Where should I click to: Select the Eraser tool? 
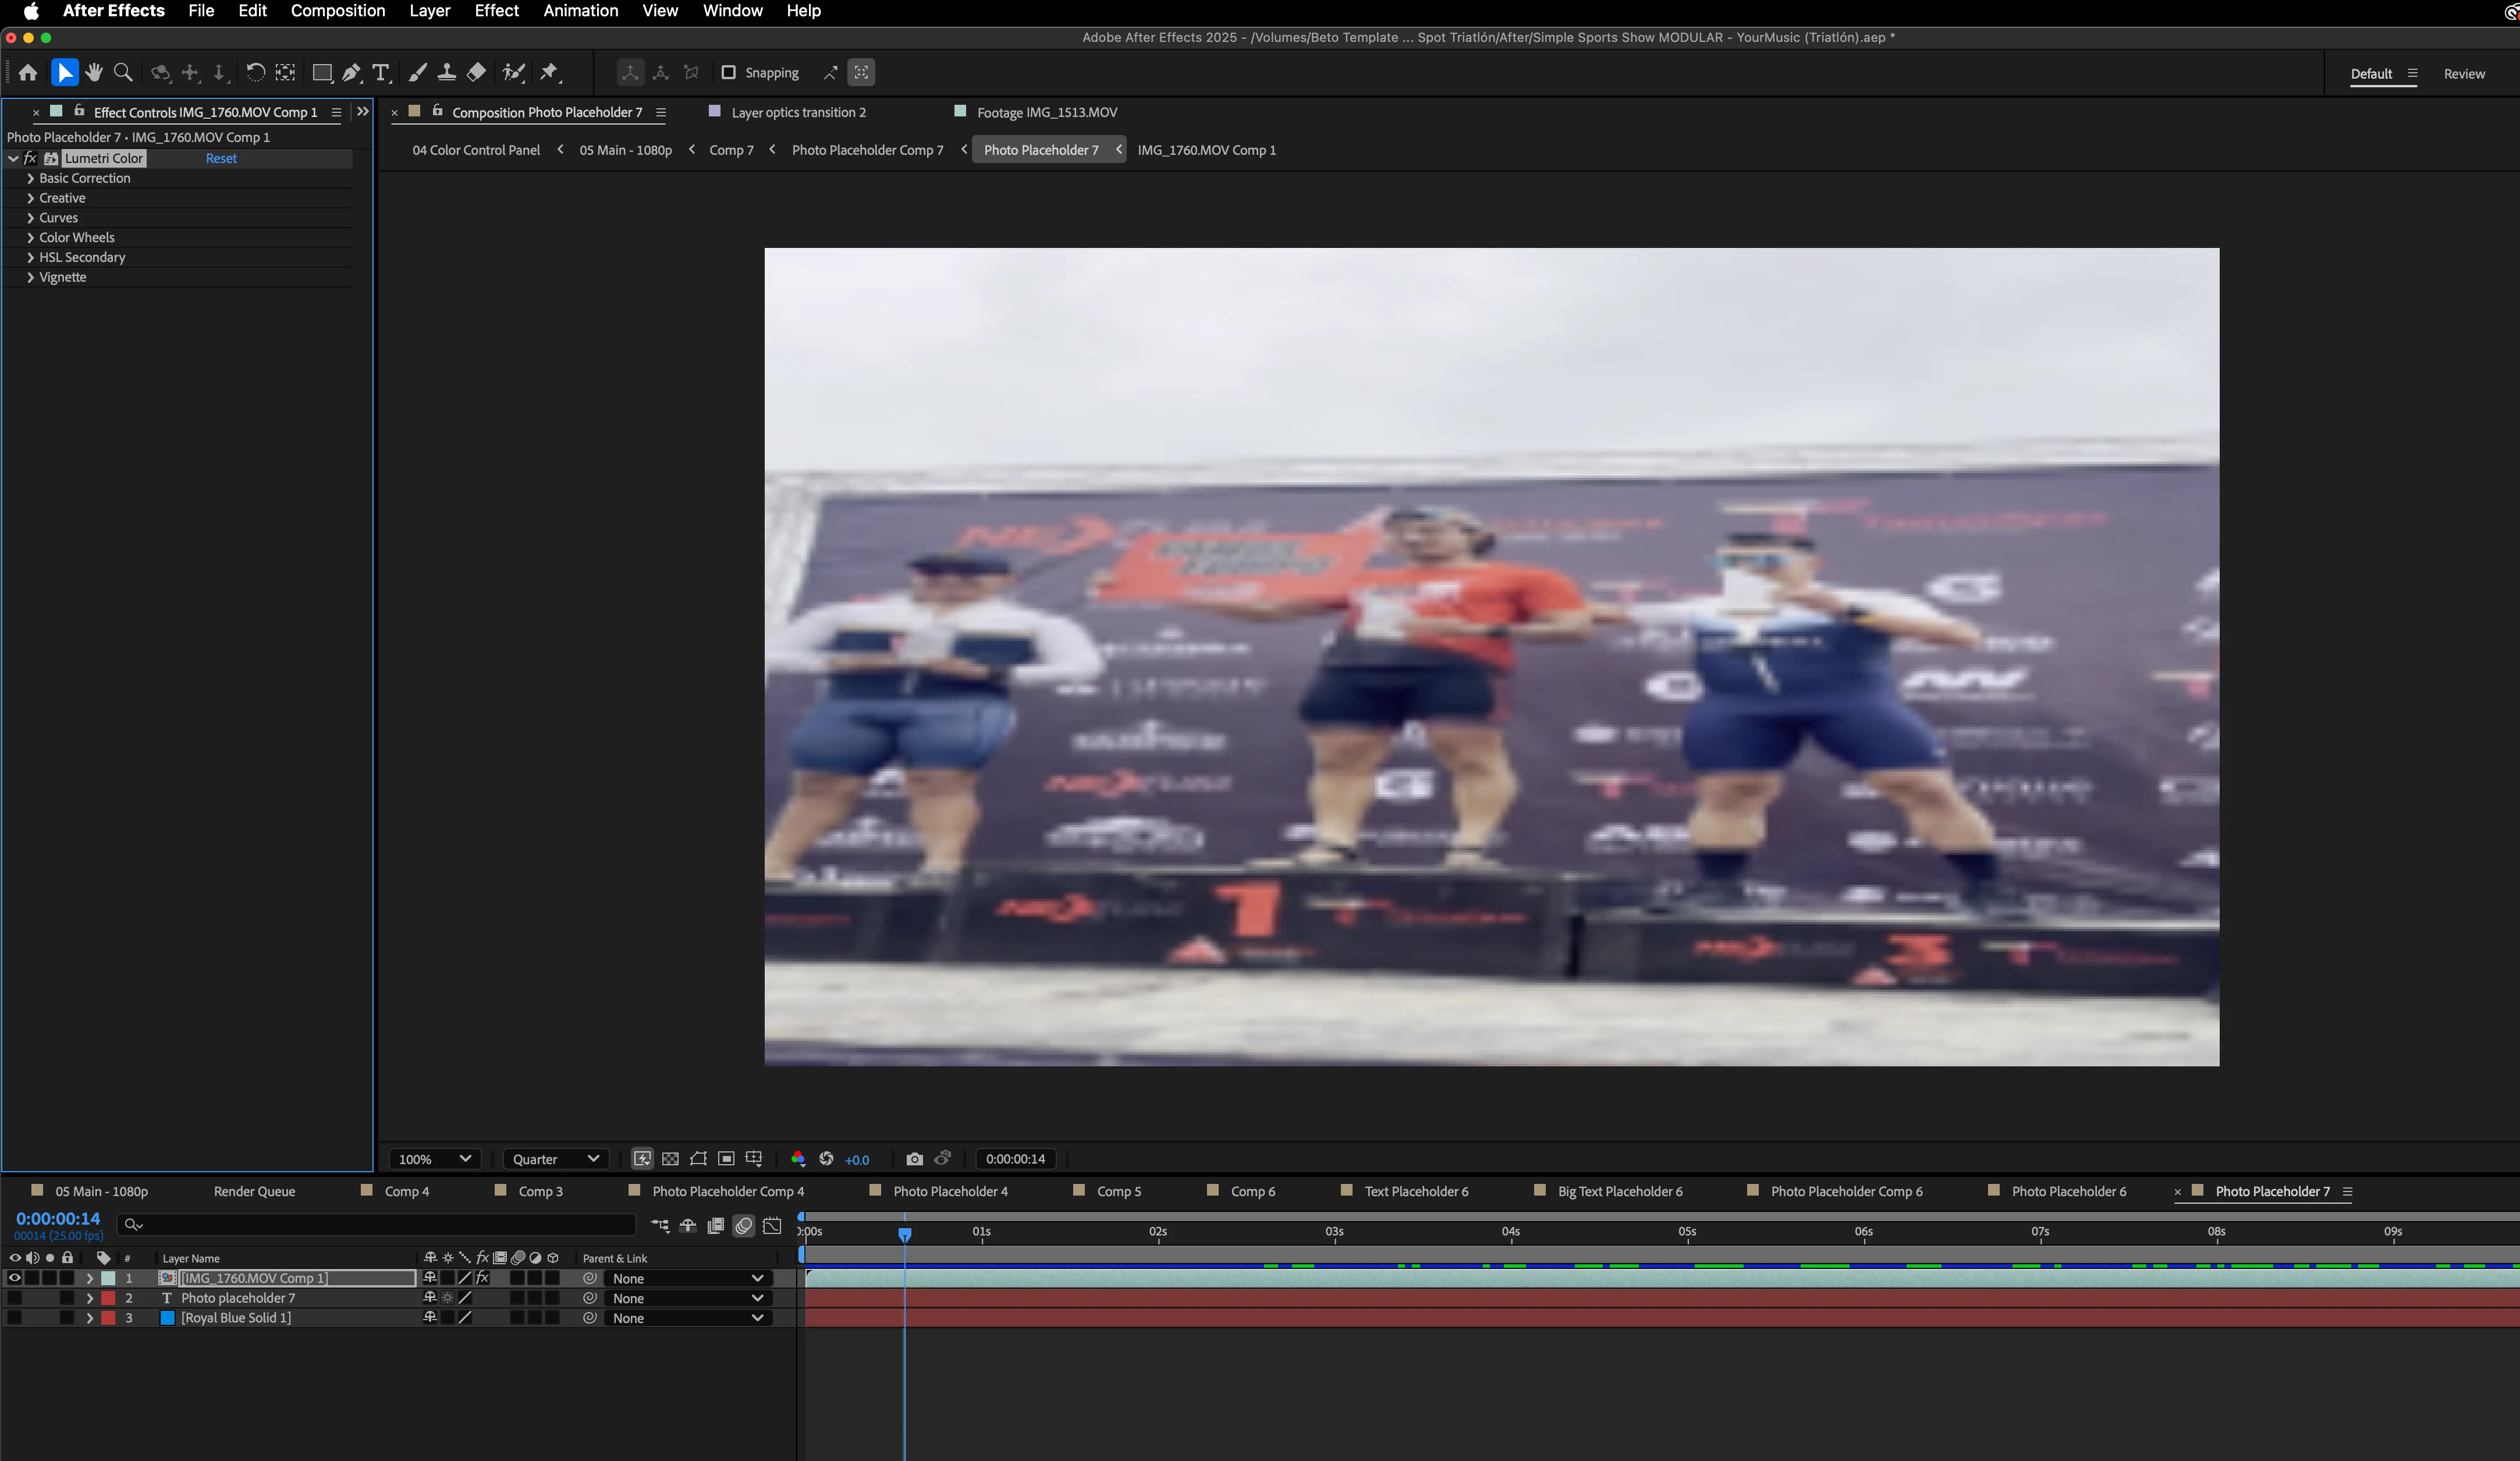tap(476, 72)
